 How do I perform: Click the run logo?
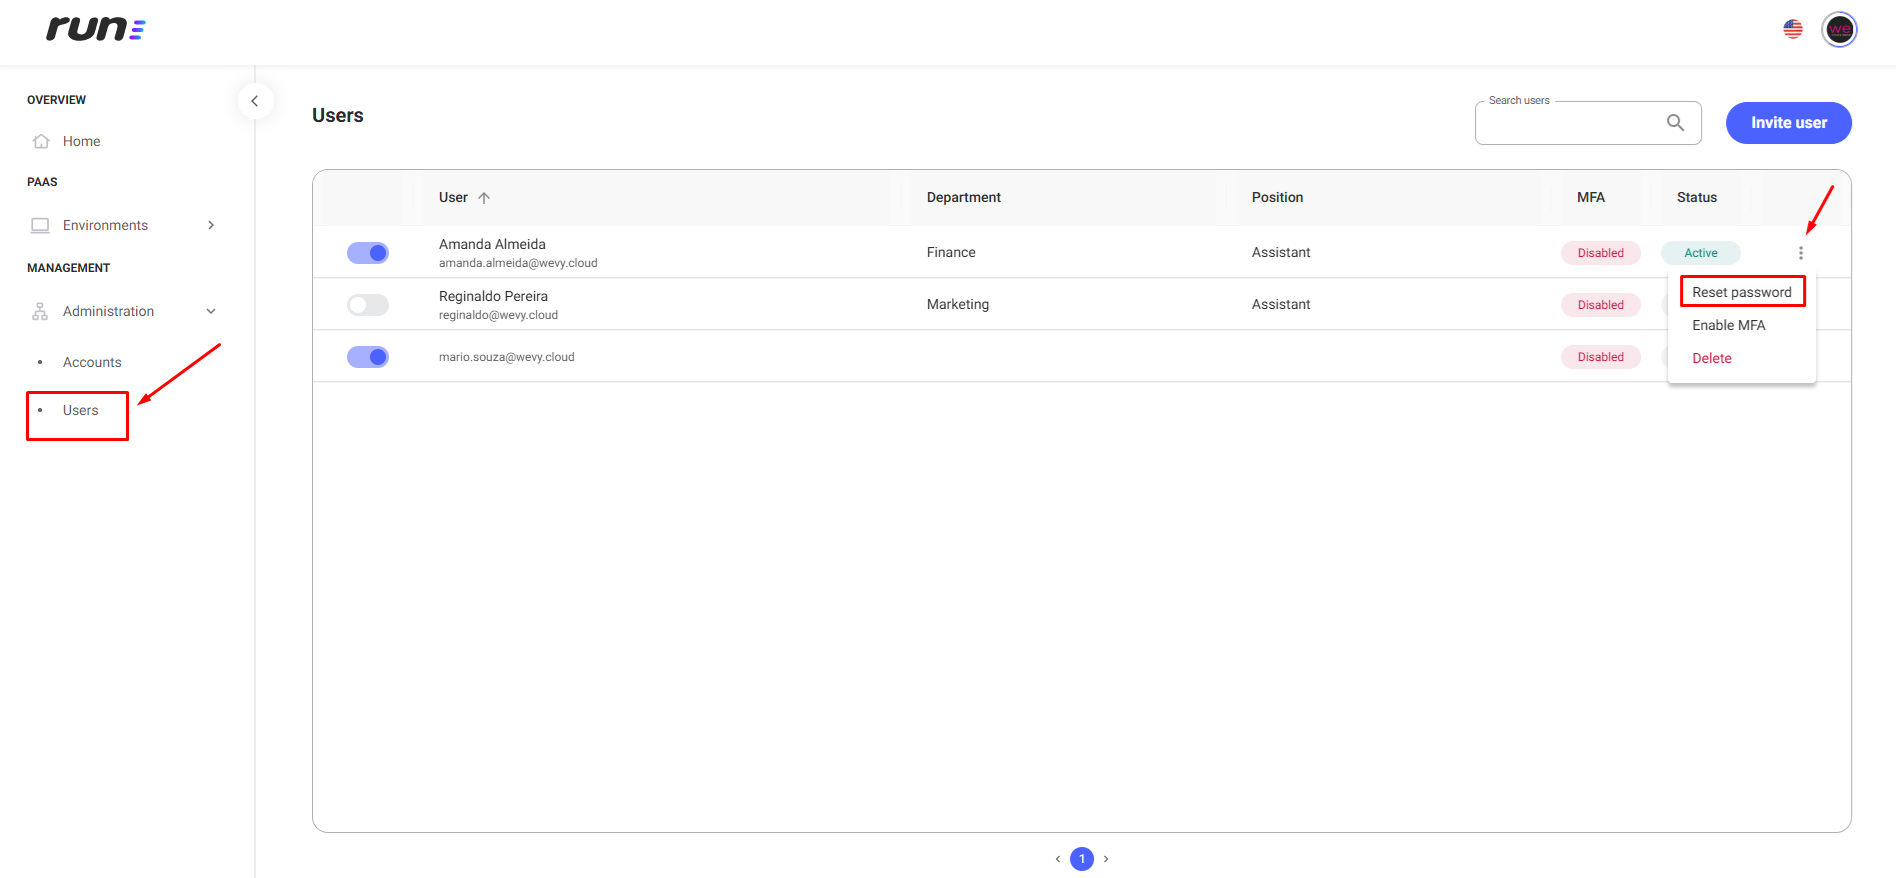[x=96, y=29]
